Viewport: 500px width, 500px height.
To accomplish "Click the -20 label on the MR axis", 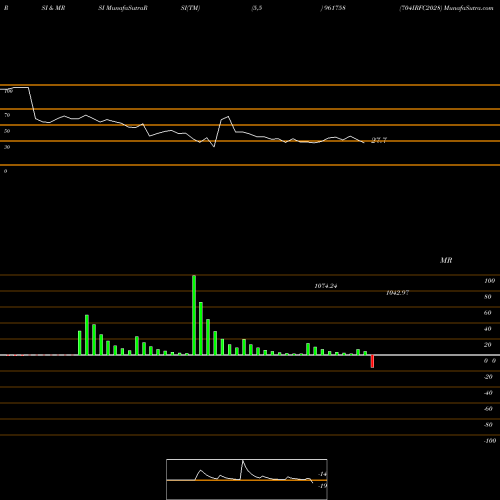I will coord(488,377).
